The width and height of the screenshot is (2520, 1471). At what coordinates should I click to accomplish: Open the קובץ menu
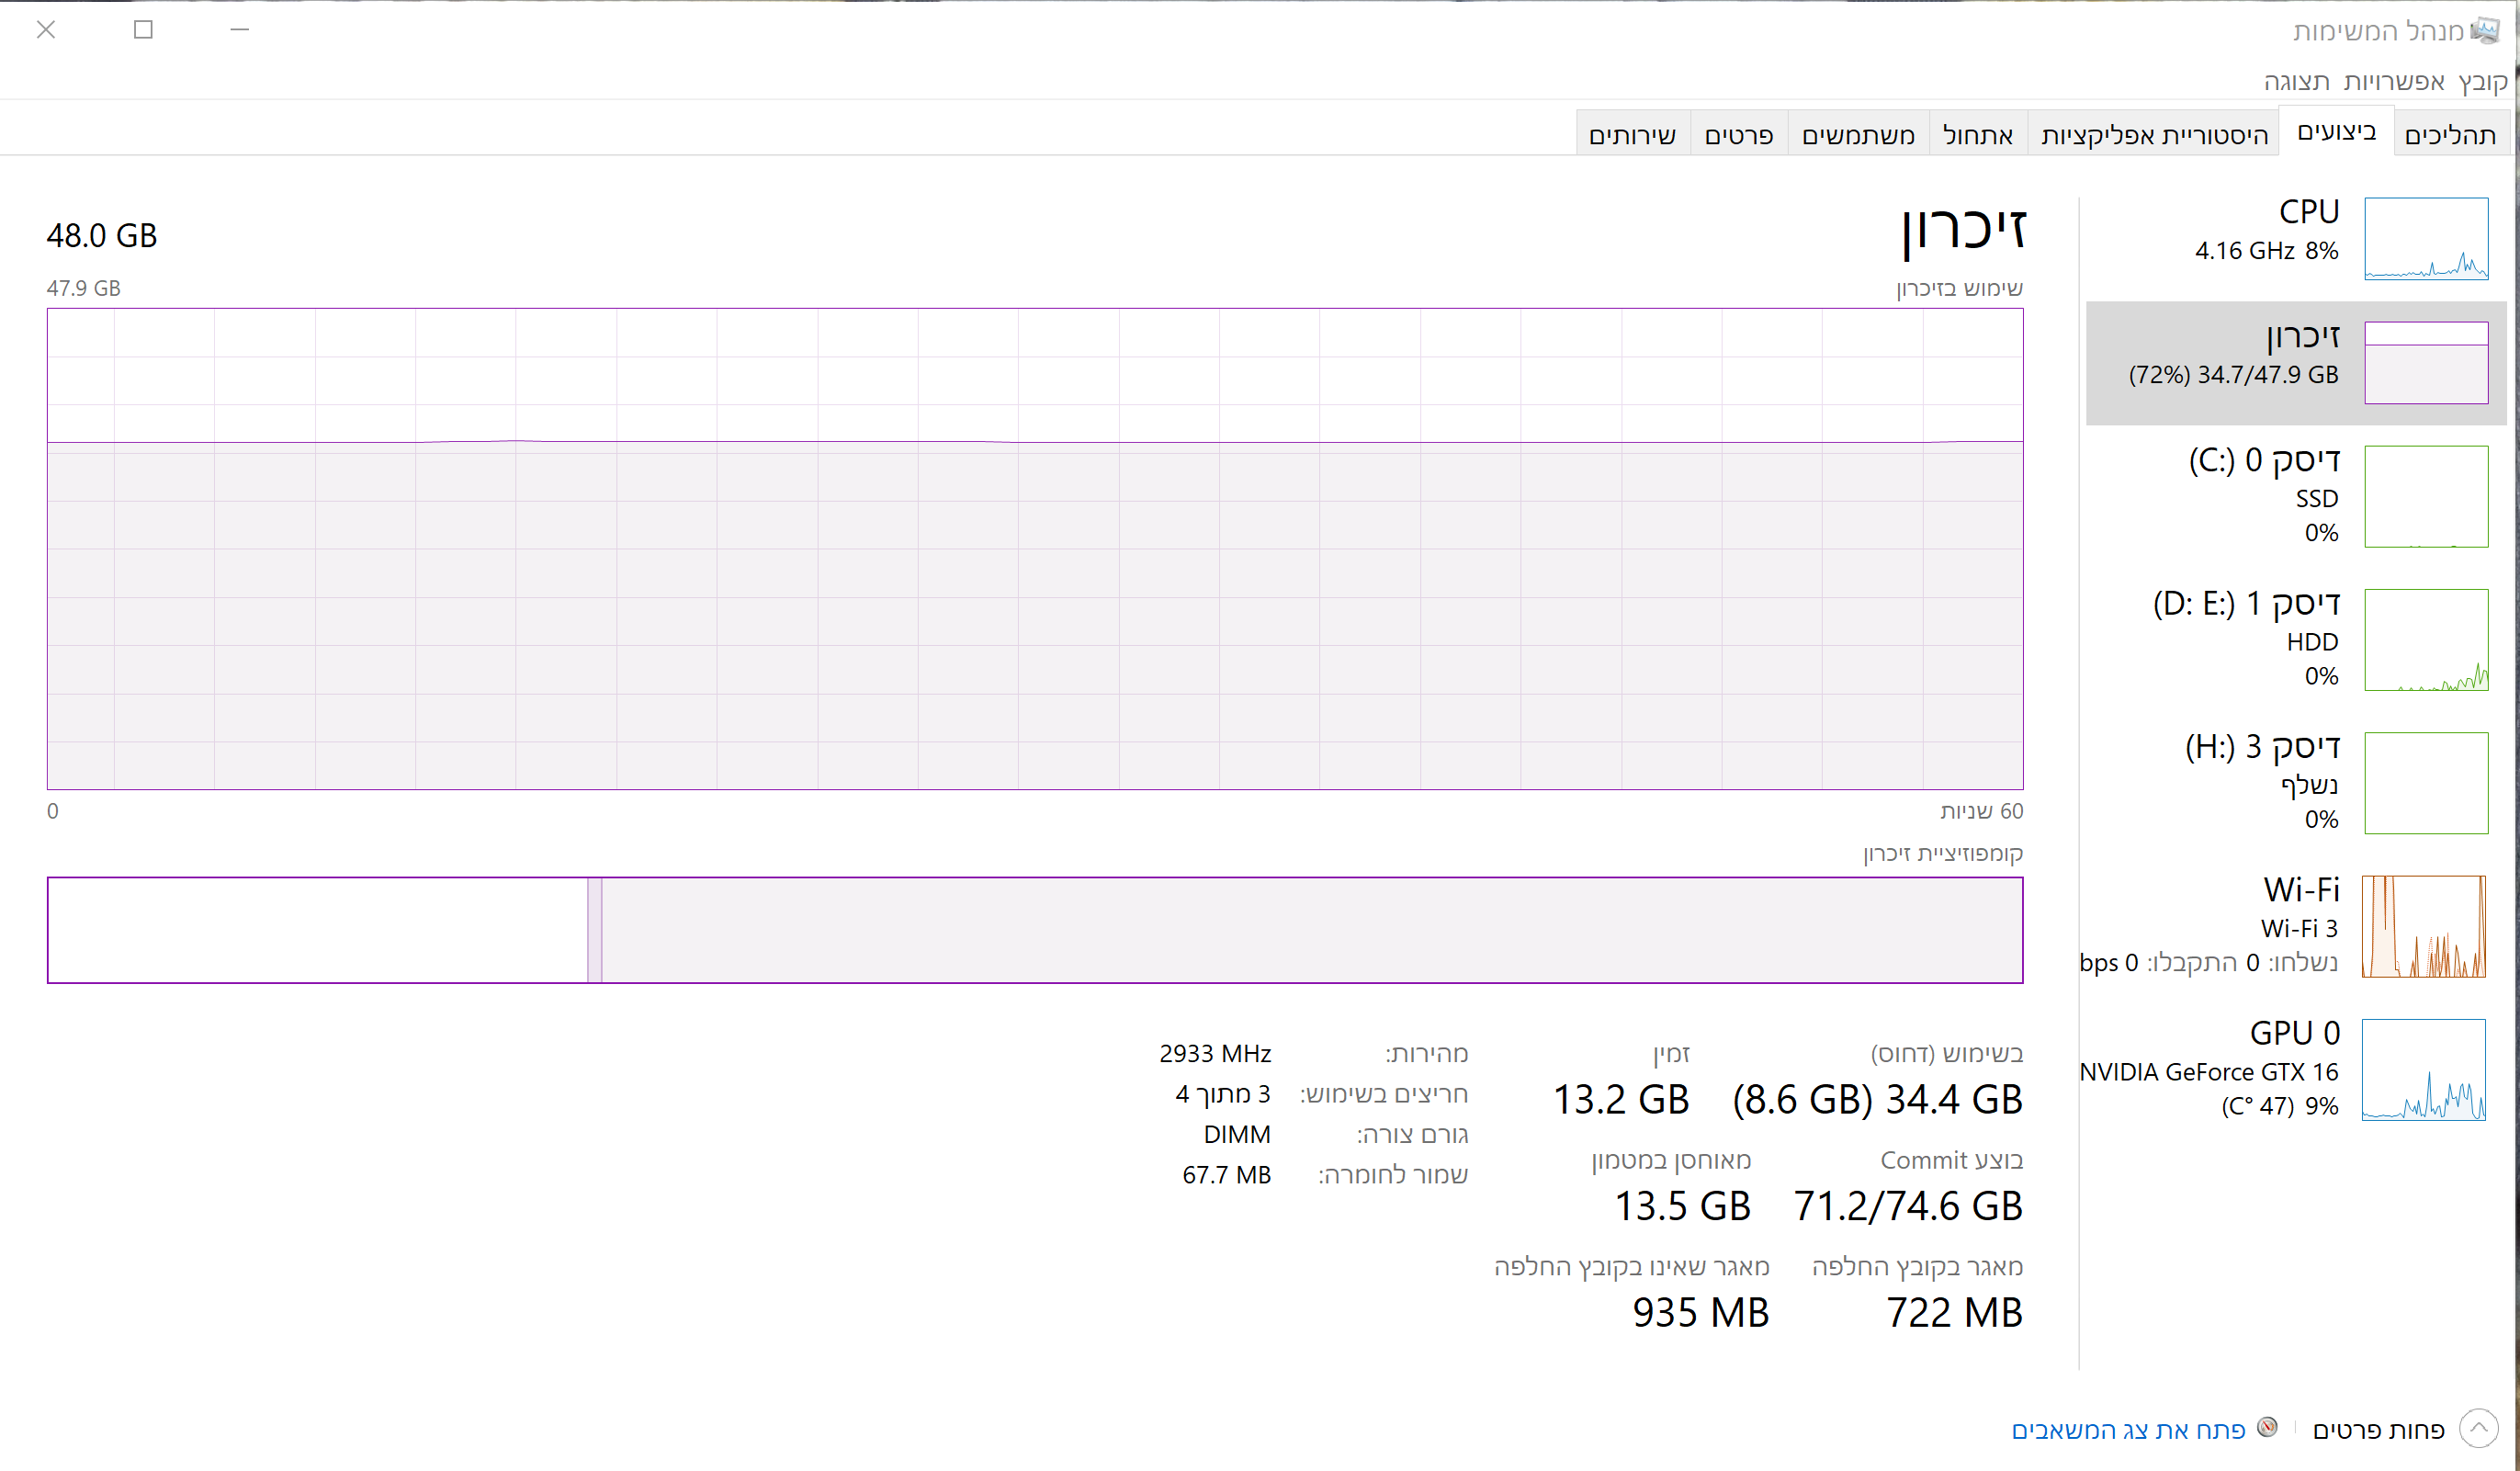(2482, 81)
